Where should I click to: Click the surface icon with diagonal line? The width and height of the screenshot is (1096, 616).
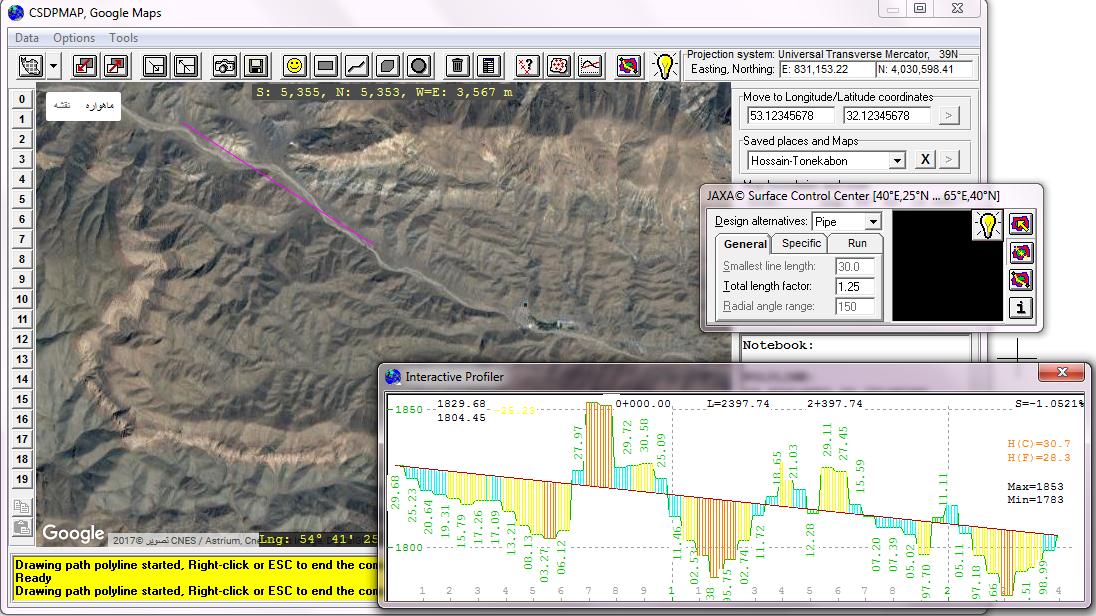1021,280
